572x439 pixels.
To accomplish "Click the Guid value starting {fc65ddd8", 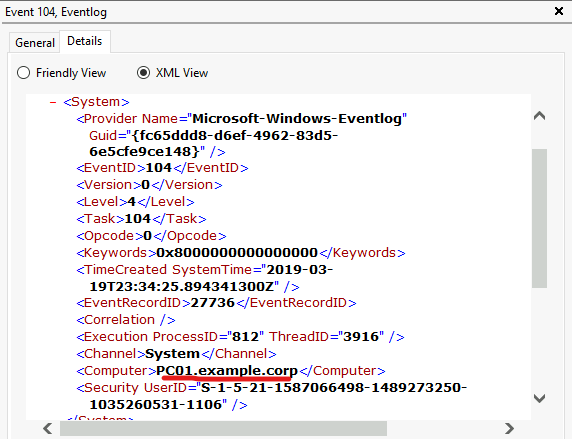I will click(214, 143).
